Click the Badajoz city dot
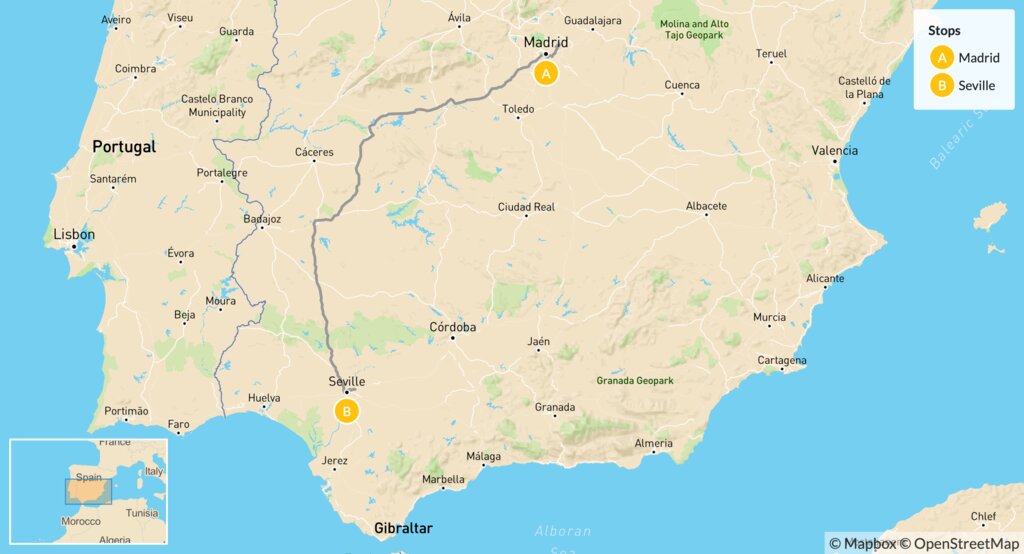Screen dimensions: 1024x554 pos(262,228)
